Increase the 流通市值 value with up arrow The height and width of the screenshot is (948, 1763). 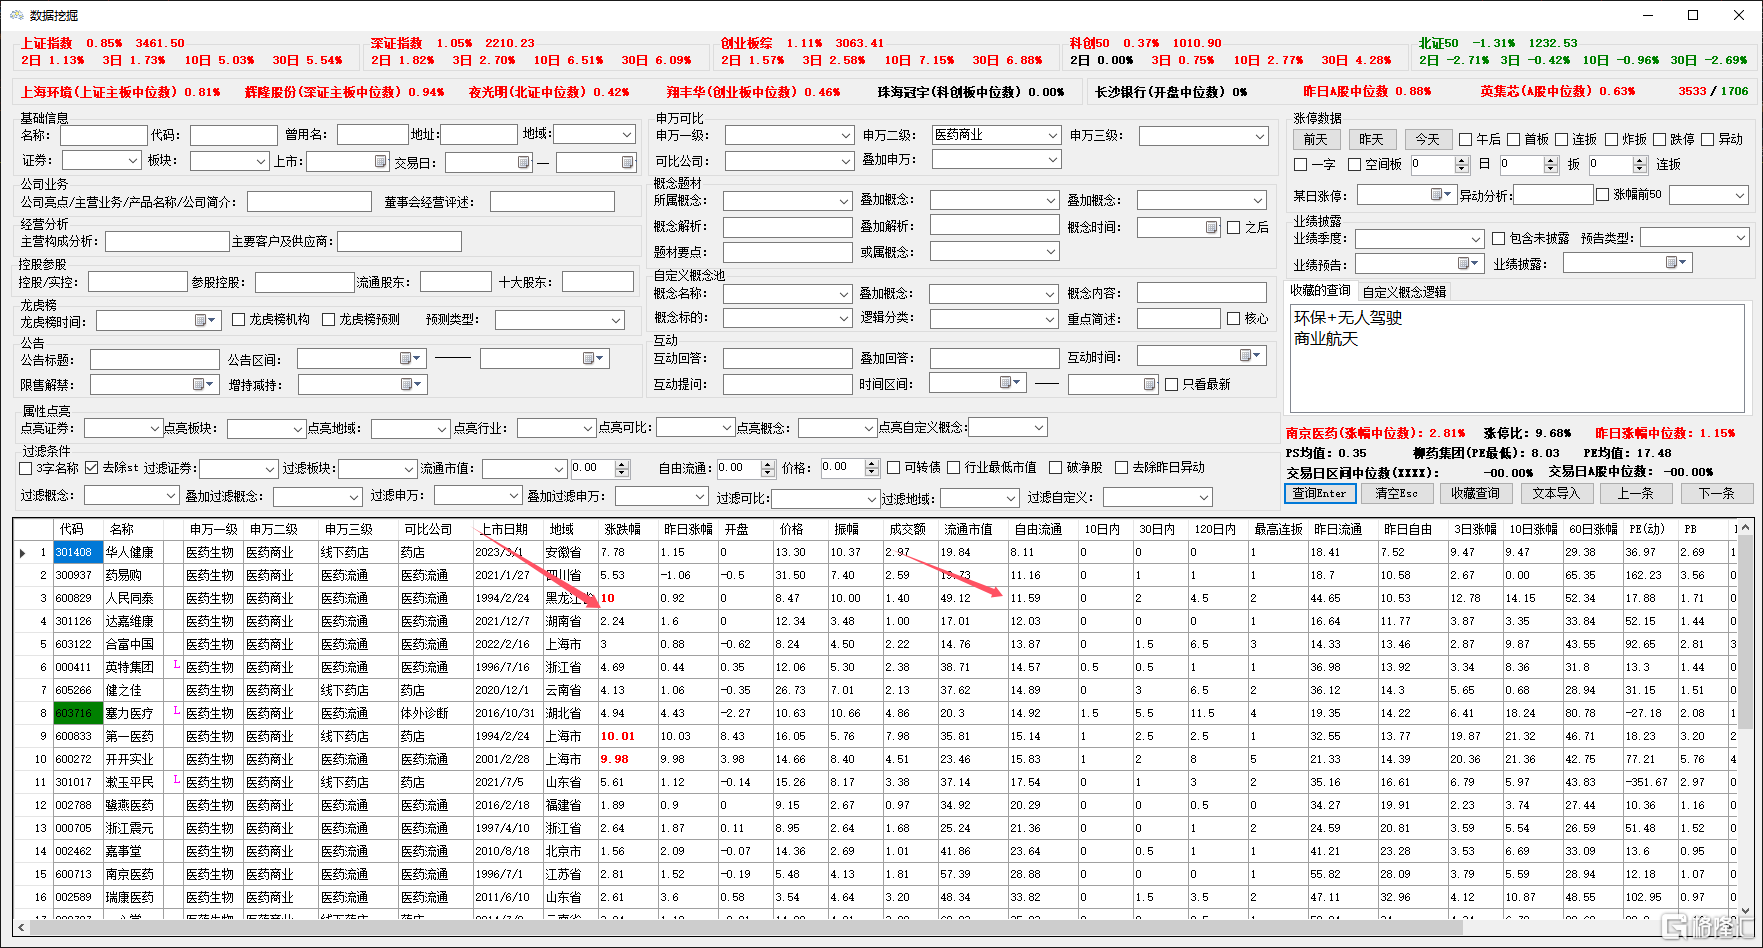click(622, 464)
